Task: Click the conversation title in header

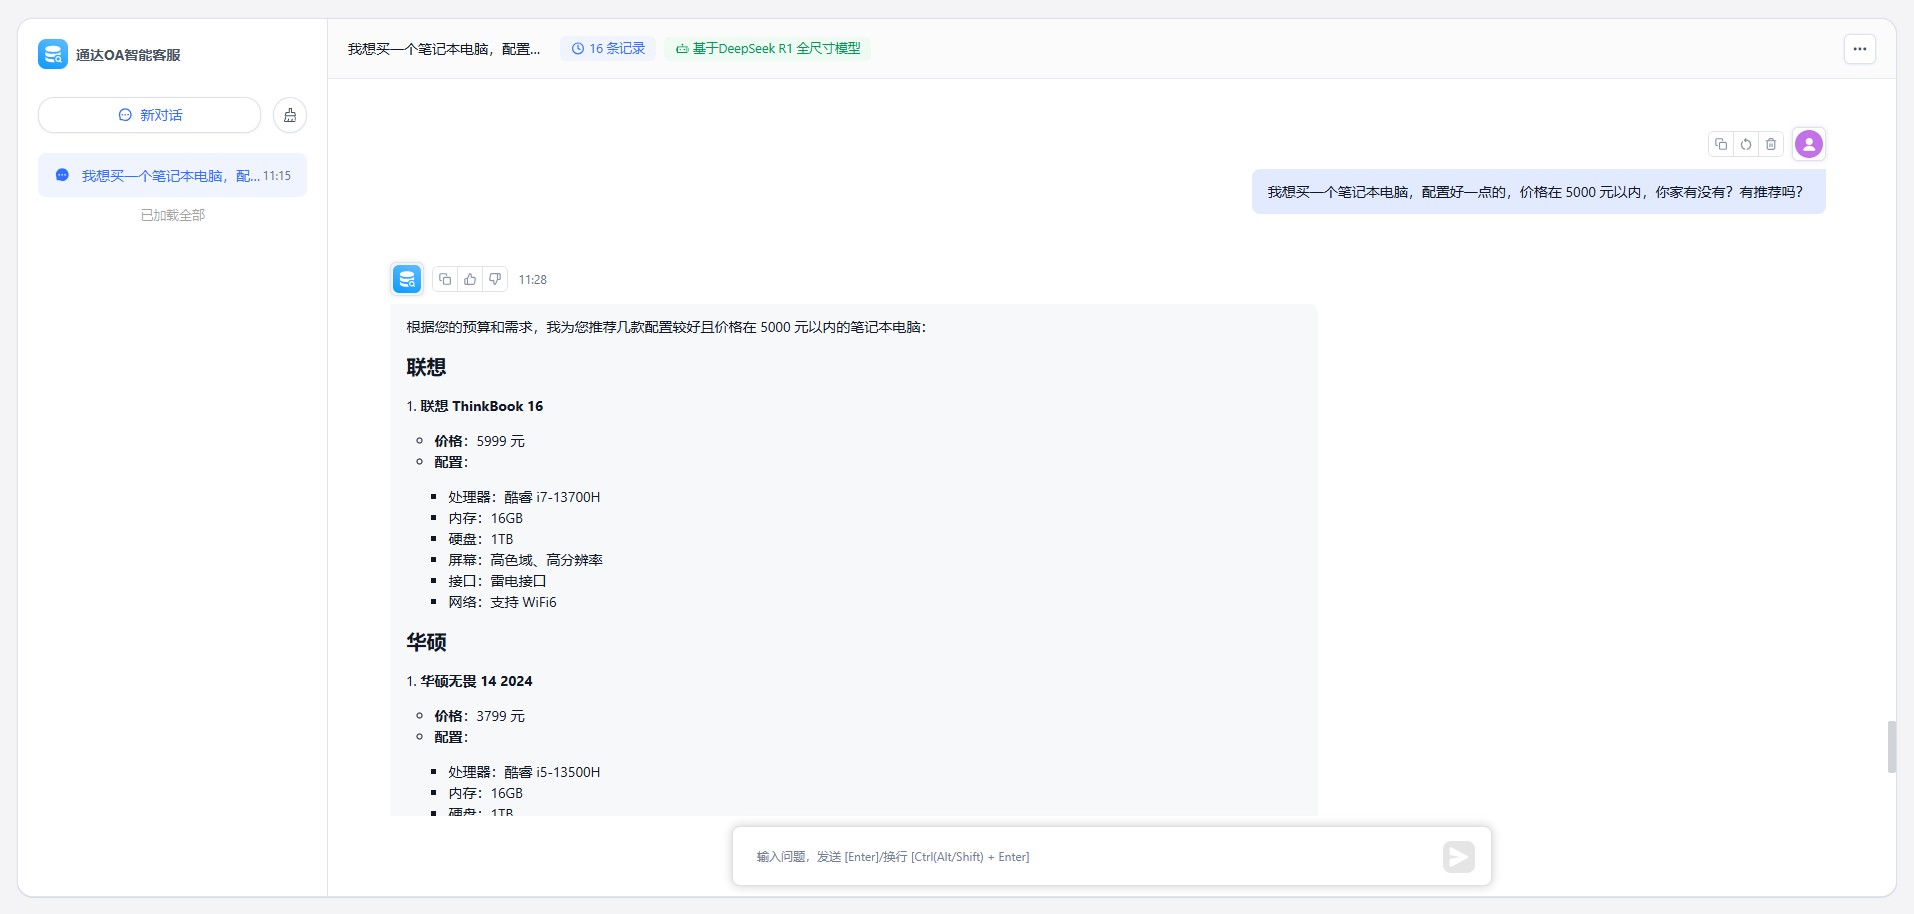Action: point(444,49)
